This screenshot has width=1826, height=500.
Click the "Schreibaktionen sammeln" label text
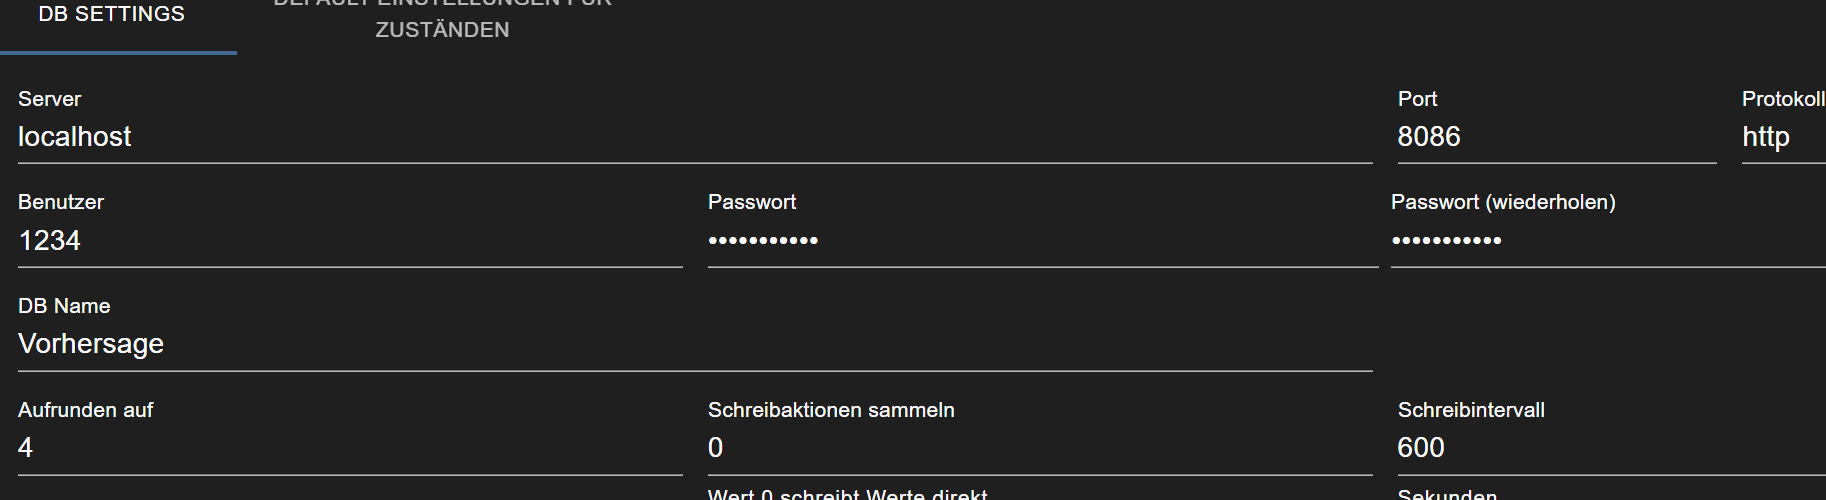click(x=831, y=410)
